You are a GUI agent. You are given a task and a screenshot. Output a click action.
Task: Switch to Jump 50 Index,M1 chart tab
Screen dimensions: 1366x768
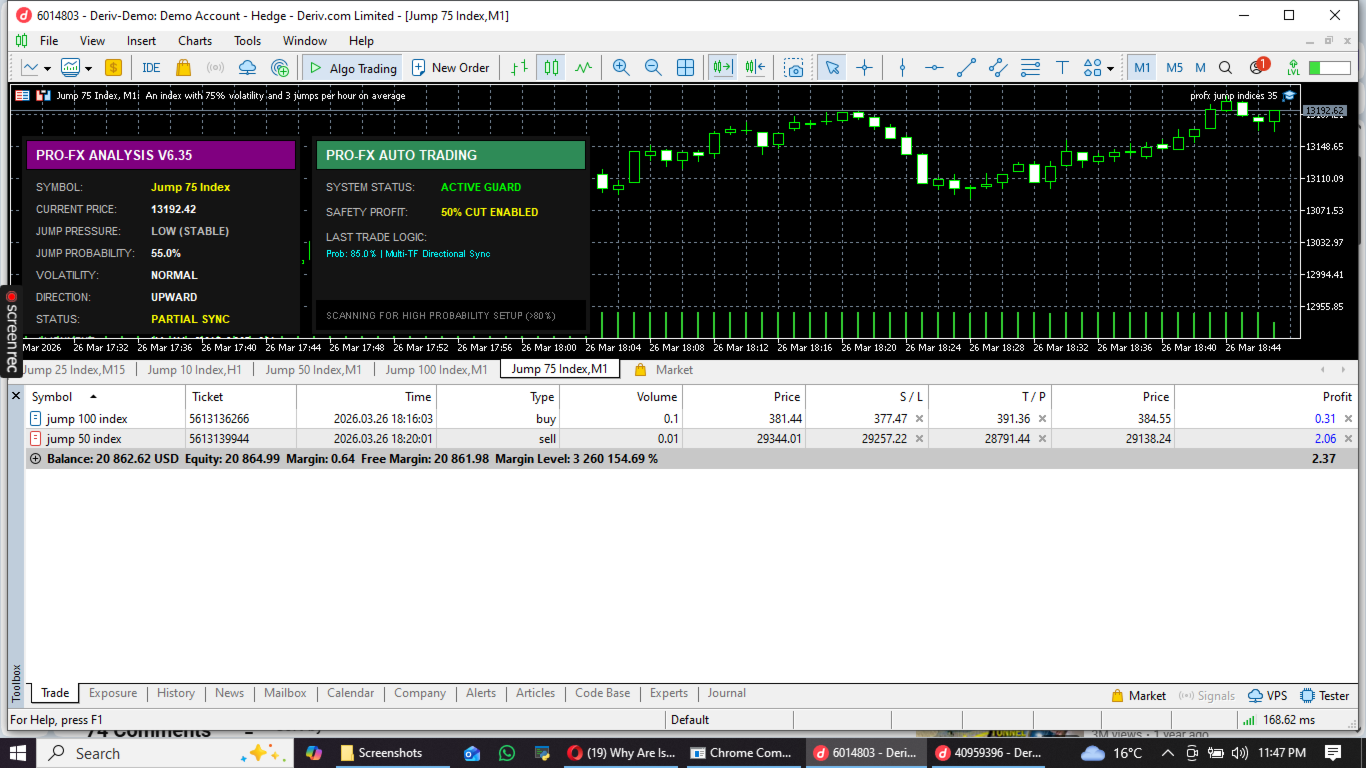click(x=313, y=370)
